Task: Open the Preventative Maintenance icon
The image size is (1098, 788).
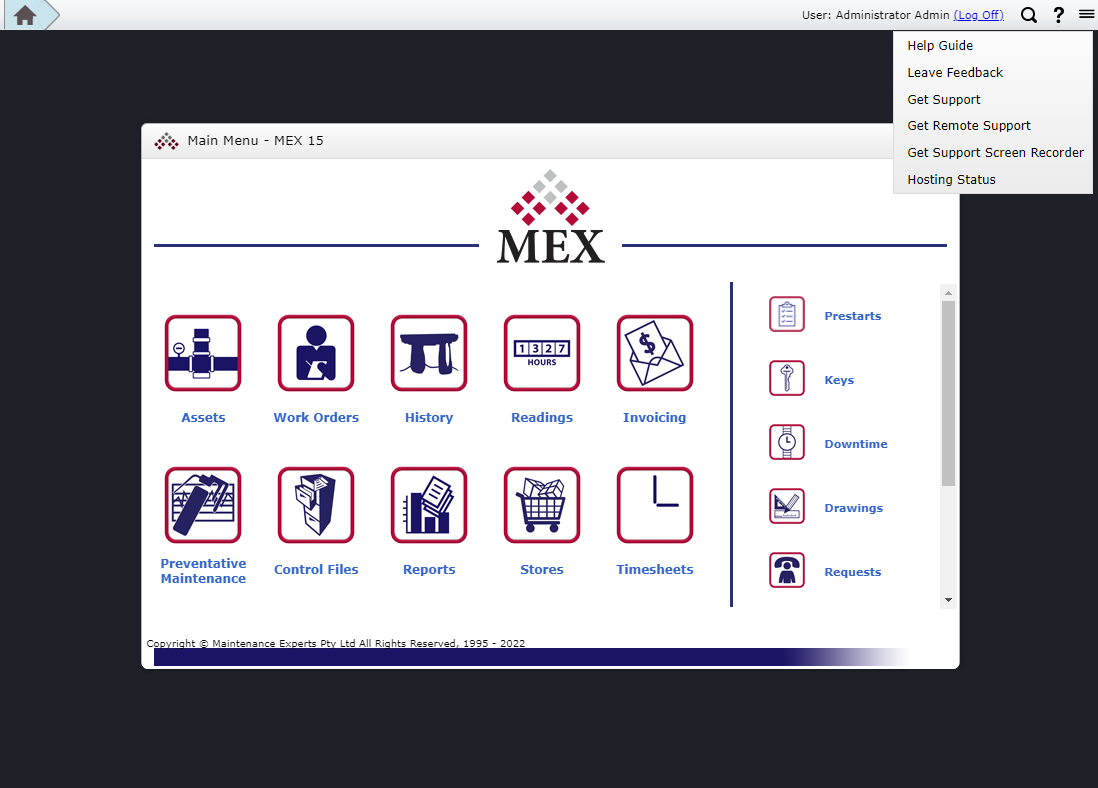Action: coord(203,505)
